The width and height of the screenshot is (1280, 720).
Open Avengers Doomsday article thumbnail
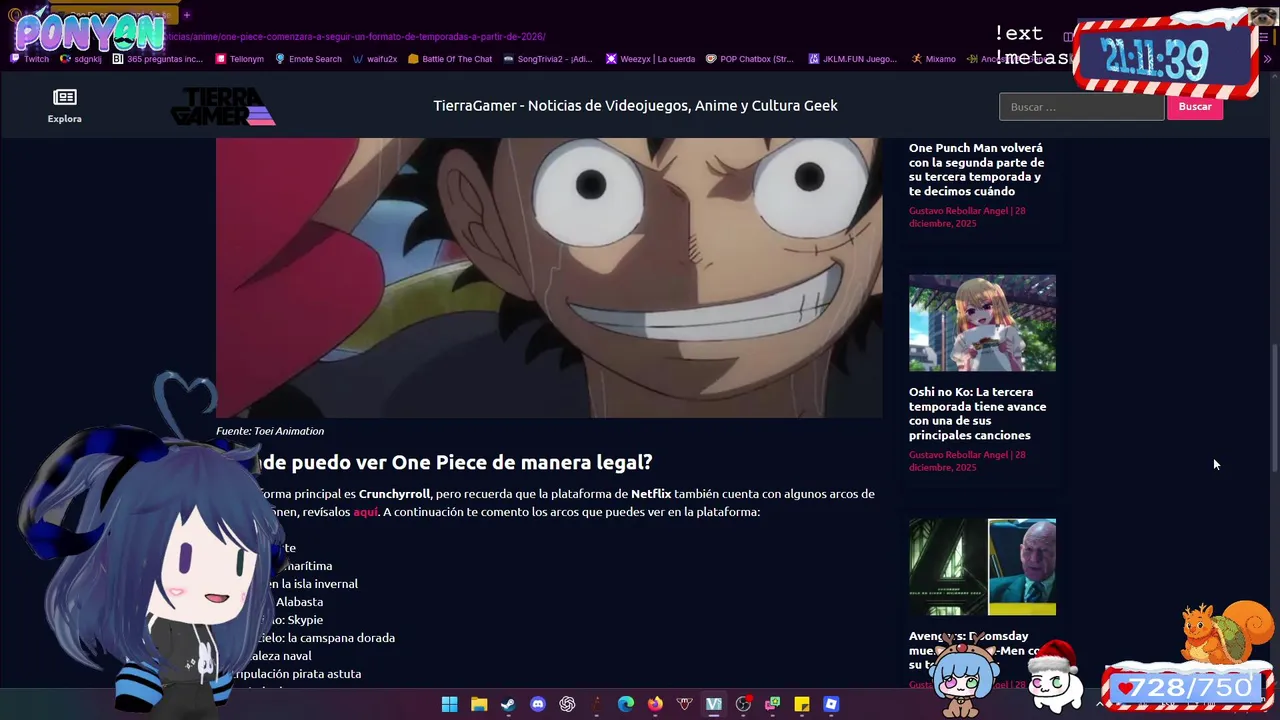[982, 567]
